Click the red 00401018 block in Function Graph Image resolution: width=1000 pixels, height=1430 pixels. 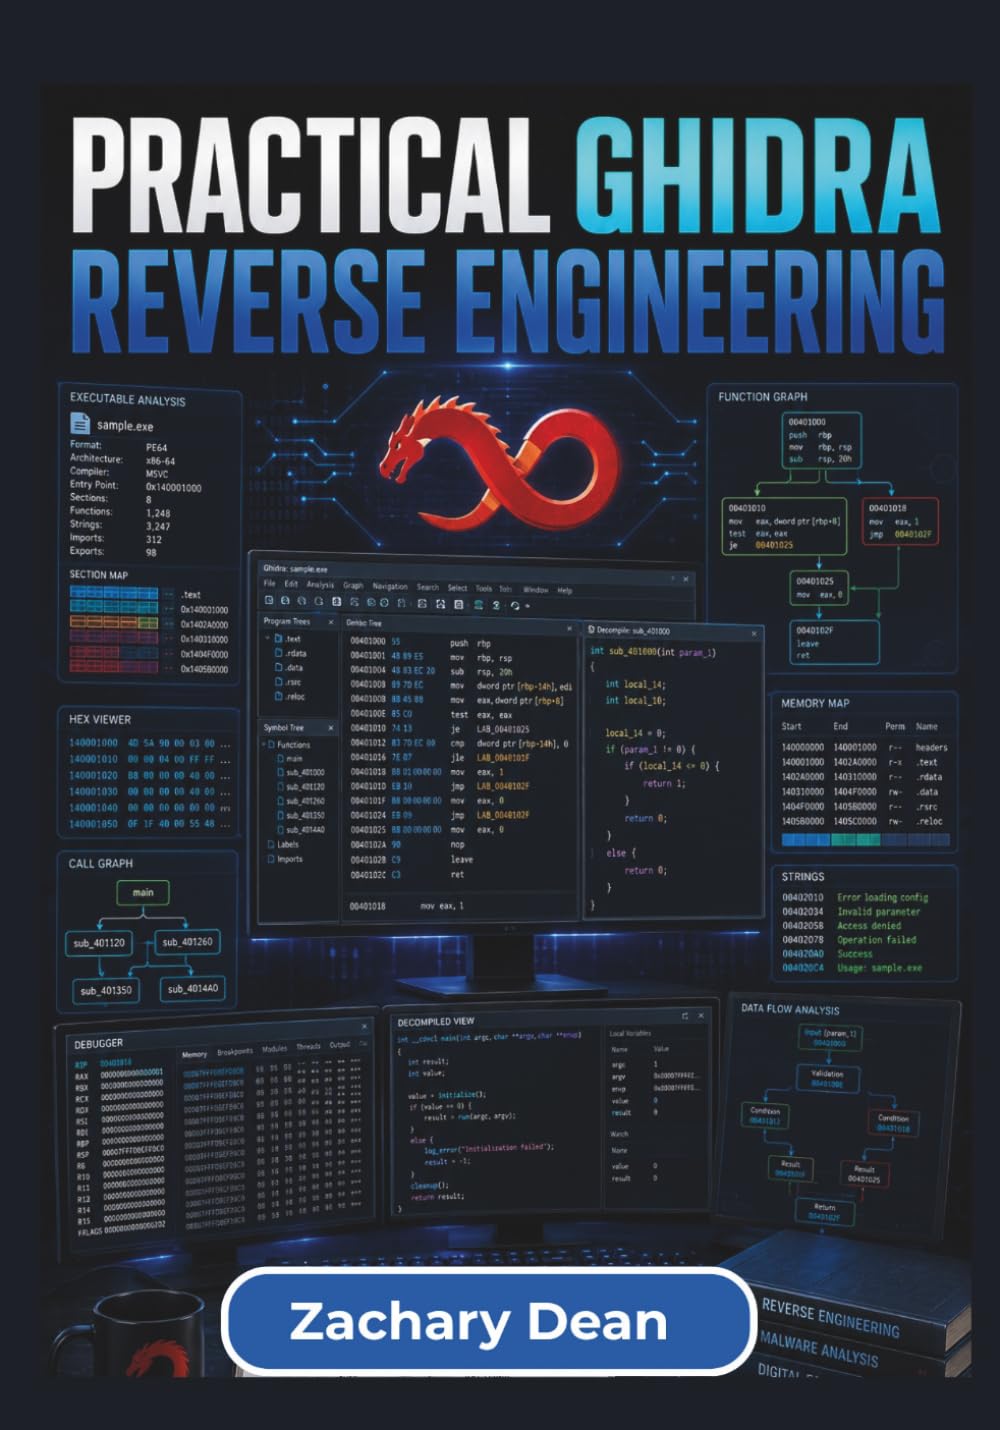tap(900, 522)
